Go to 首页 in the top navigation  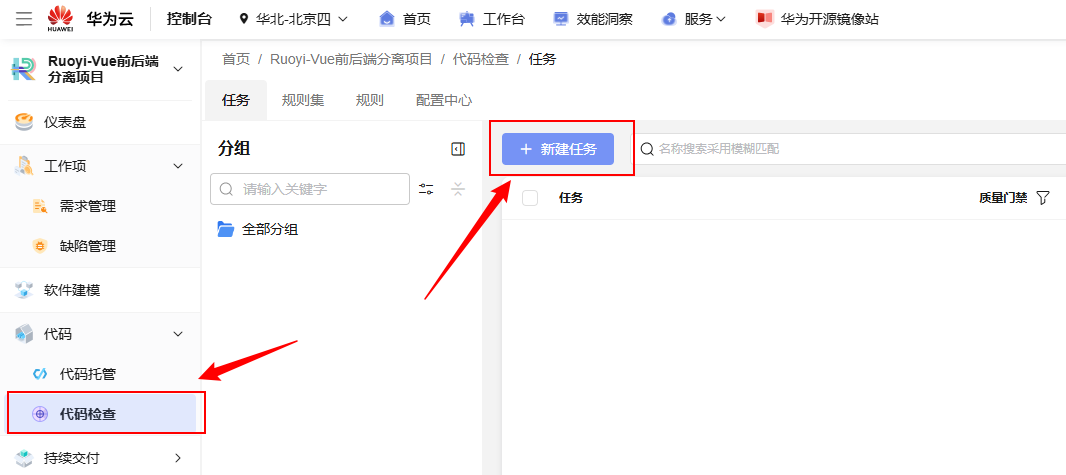coord(417,19)
